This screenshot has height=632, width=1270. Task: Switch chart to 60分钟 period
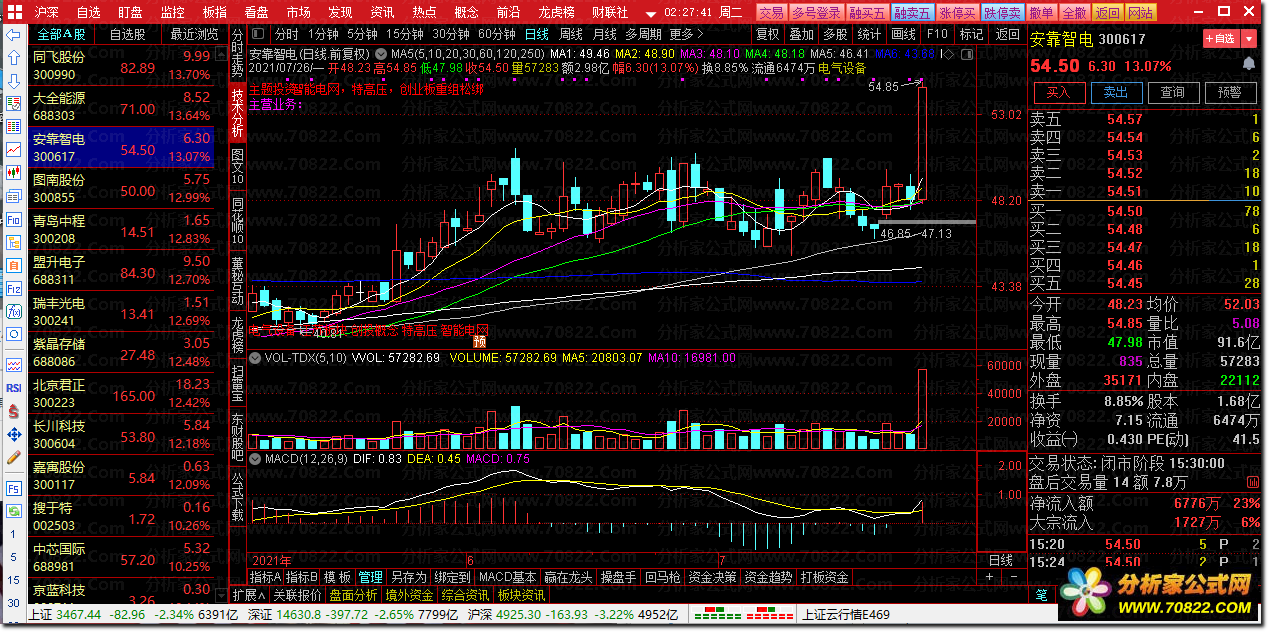click(x=497, y=34)
